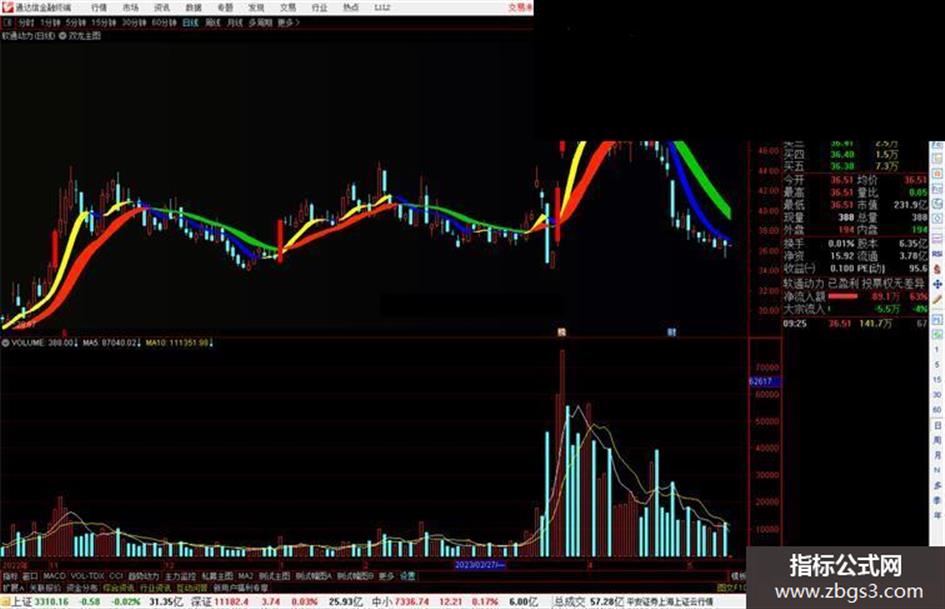
Task: Click the 深证 index value 11182.4
Action: tap(231, 602)
